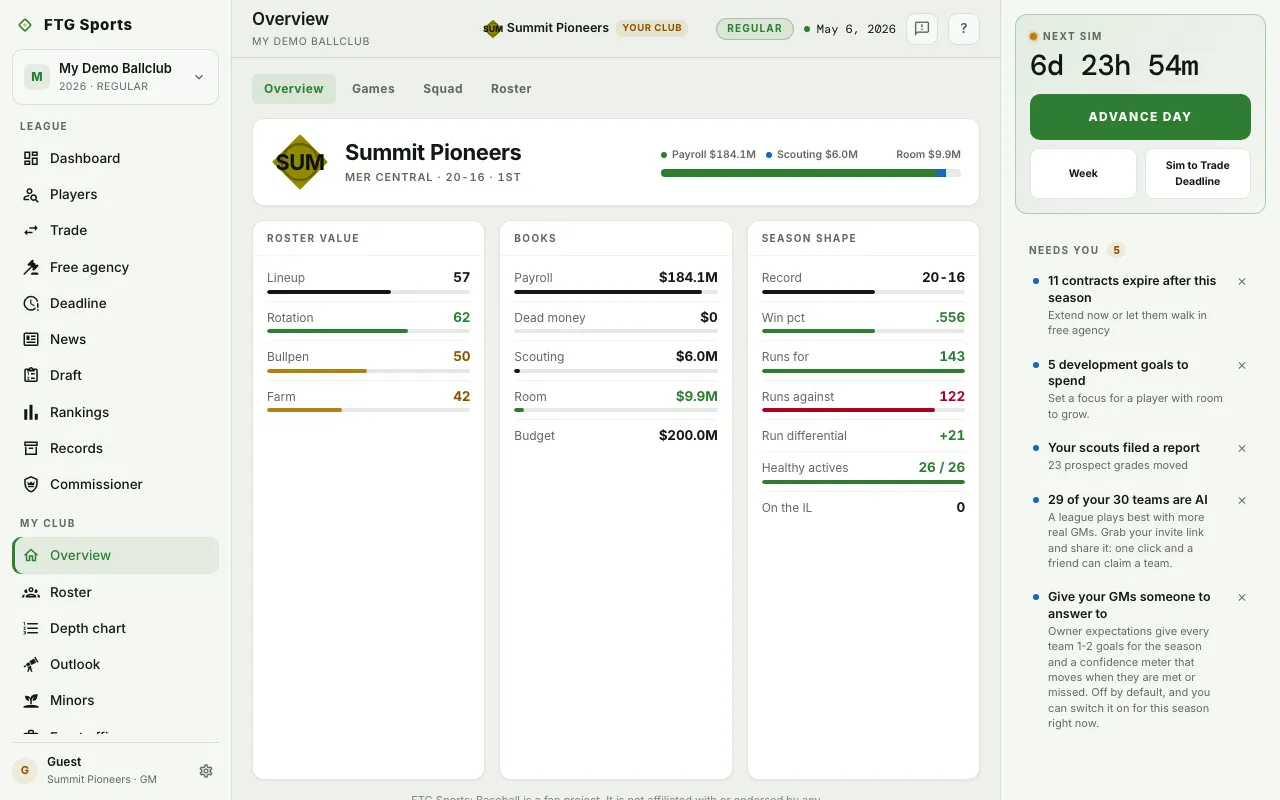Open the Dashboard grid icon
The image size is (1280, 800).
point(31,158)
